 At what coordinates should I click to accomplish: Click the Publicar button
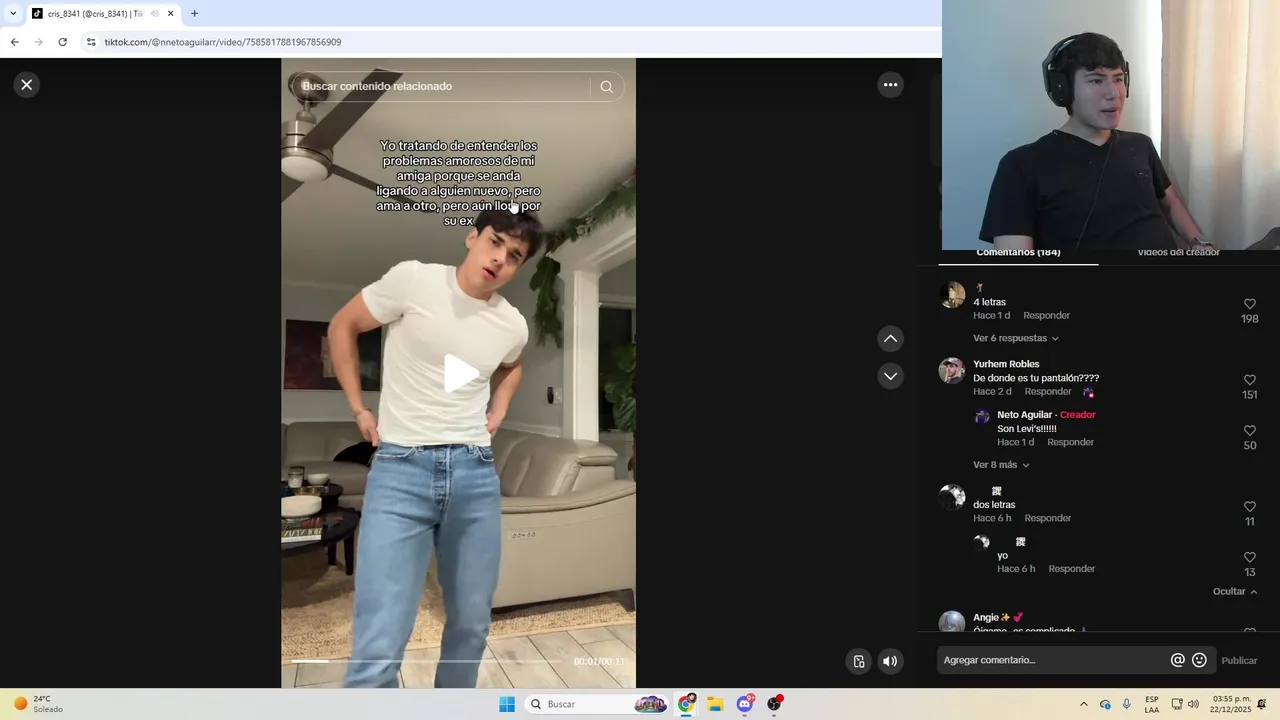tap(1239, 661)
